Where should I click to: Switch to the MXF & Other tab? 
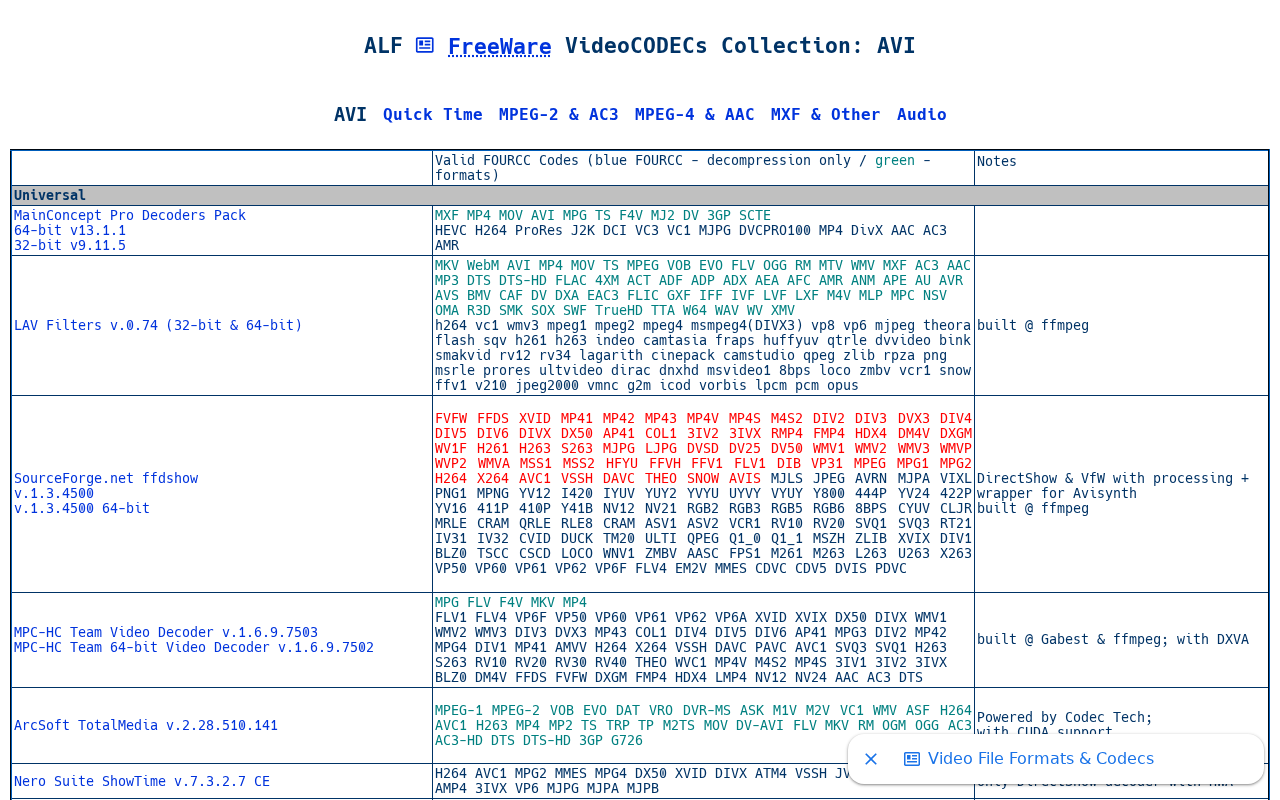tap(826, 114)
